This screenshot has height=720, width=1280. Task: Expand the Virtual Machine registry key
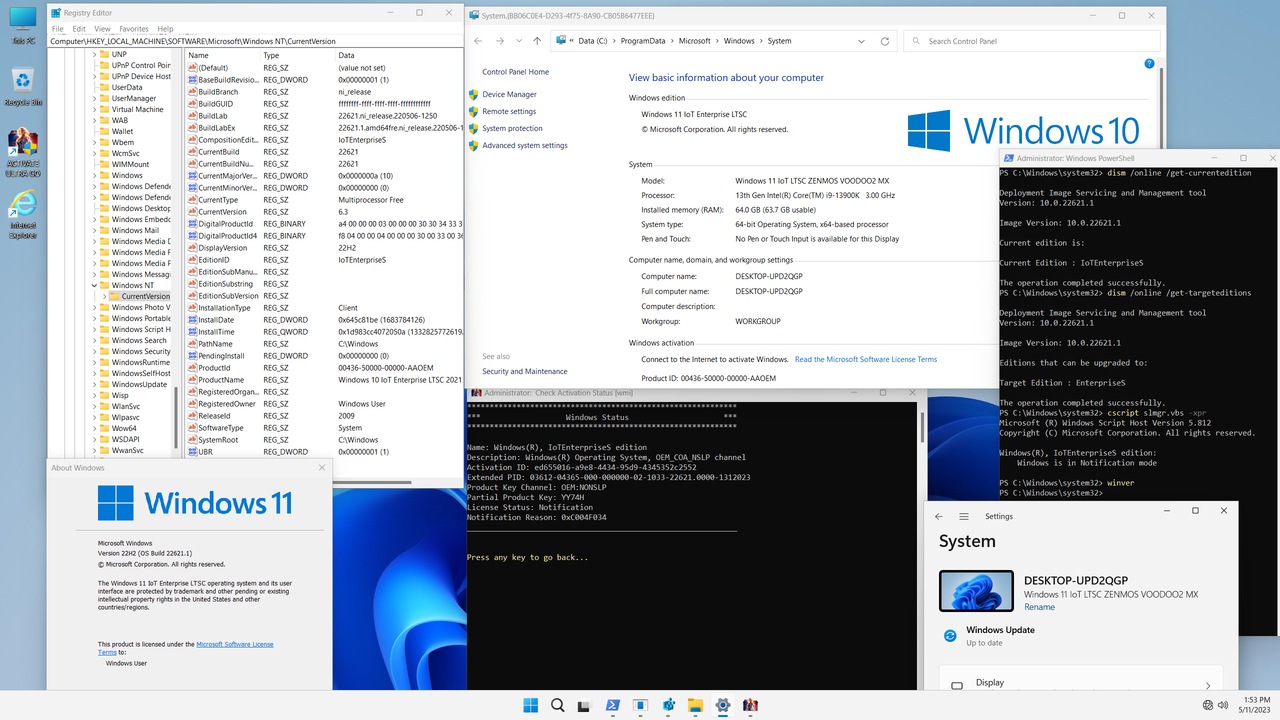click(x=96, y=109)
